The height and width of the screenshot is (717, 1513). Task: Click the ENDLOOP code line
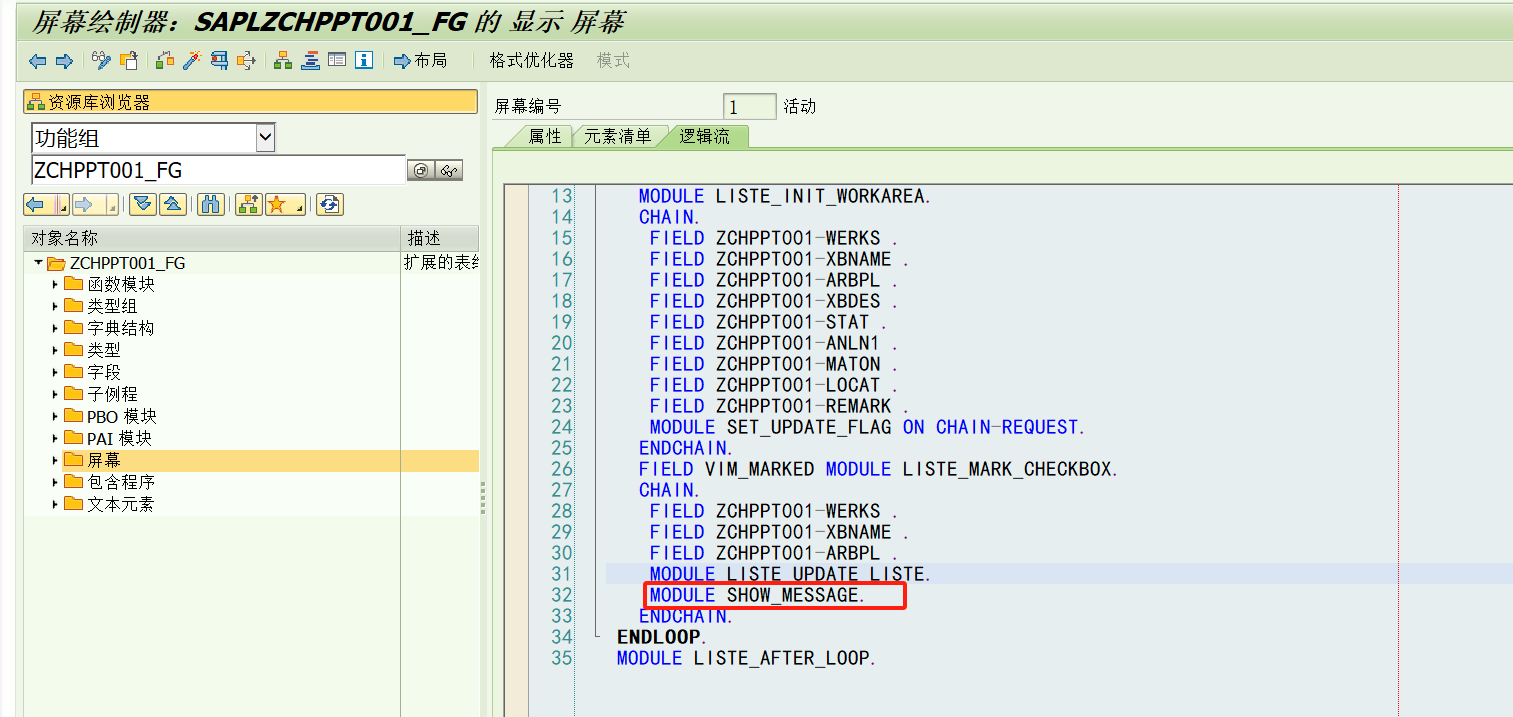point(662,637)
